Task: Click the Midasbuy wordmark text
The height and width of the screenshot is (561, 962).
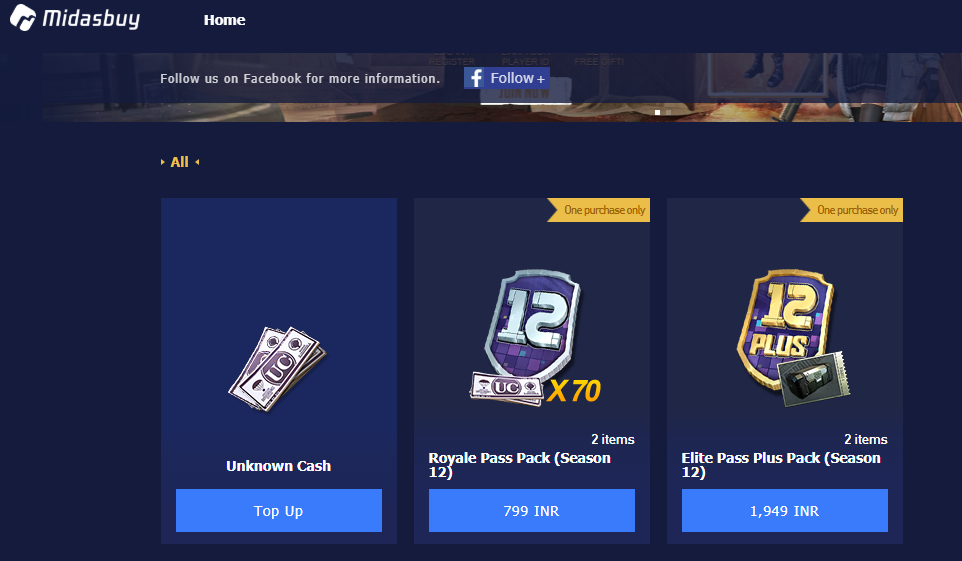Action: click(91, 18)
